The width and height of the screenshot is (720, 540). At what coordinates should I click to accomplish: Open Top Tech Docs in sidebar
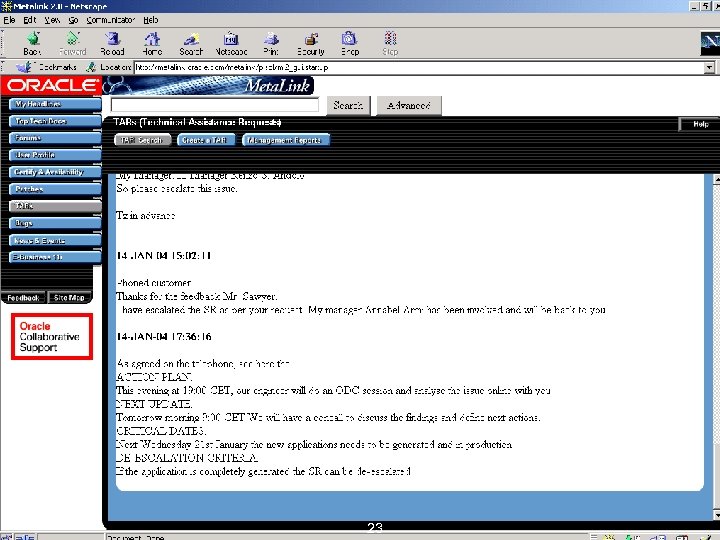point(55,121)
